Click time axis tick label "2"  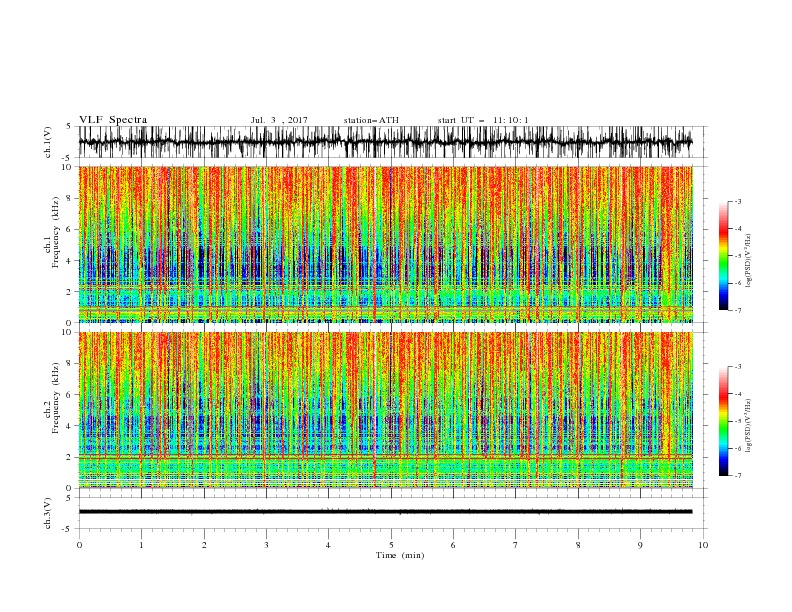coord(204,545)
